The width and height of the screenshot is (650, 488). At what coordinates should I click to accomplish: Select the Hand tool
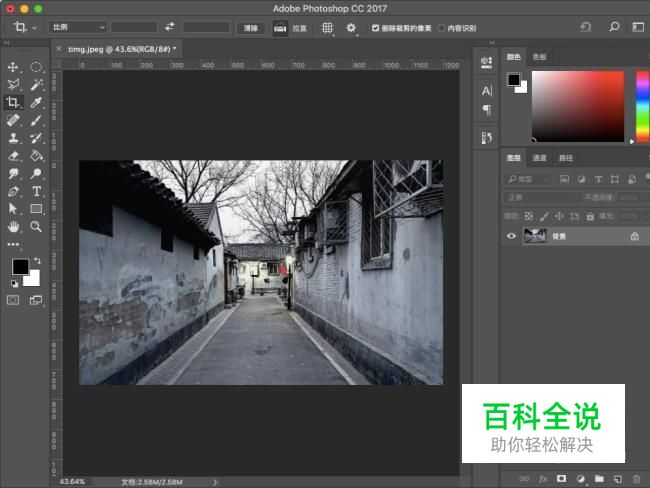click(14, 227)
